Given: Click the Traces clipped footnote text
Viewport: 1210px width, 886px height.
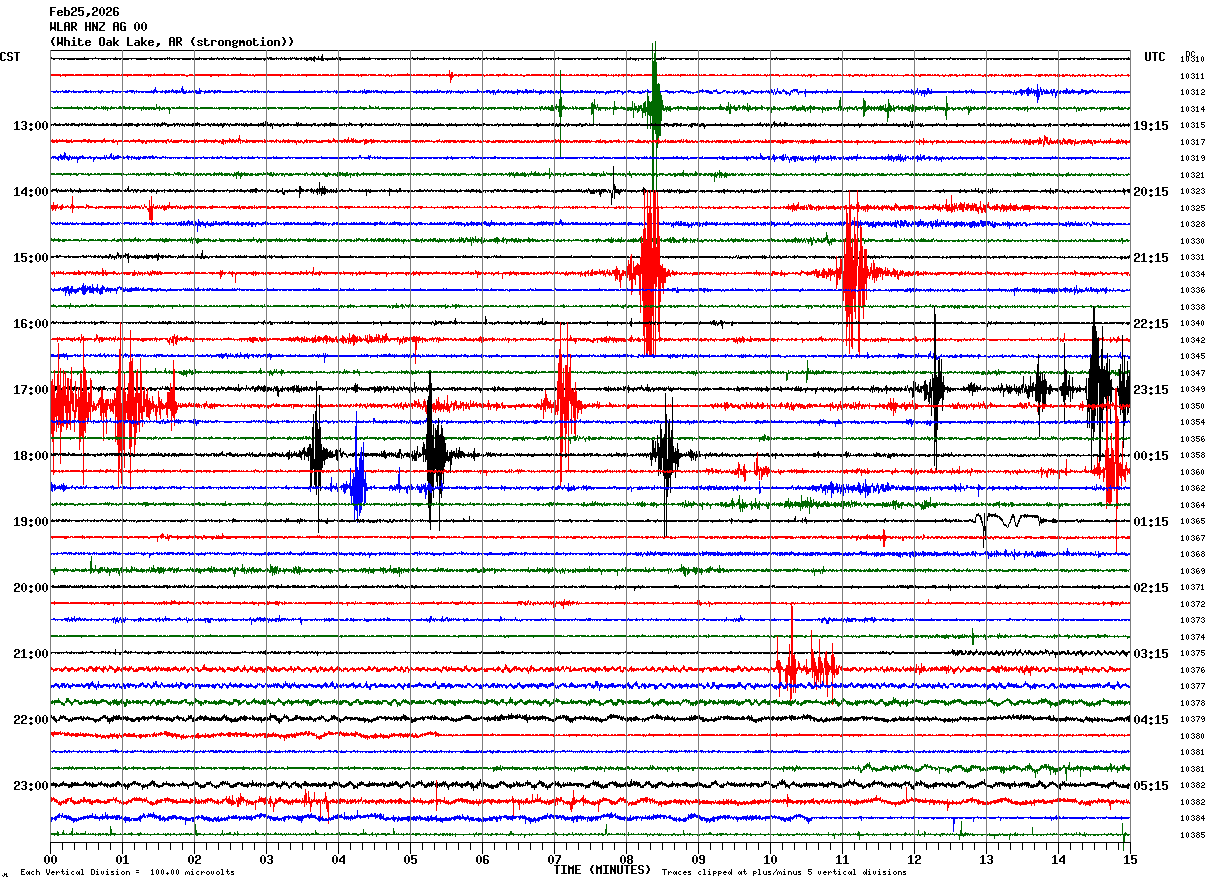Looking at the screenshot, I should 784,872.
